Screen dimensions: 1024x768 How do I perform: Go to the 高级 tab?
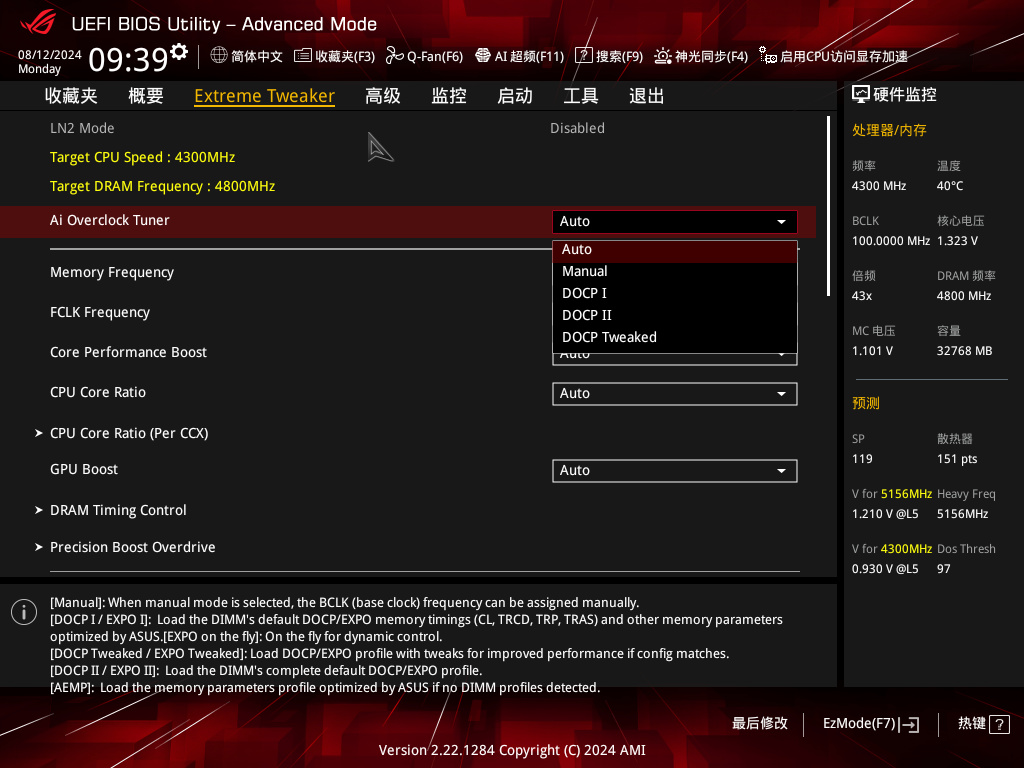point(383,96)
